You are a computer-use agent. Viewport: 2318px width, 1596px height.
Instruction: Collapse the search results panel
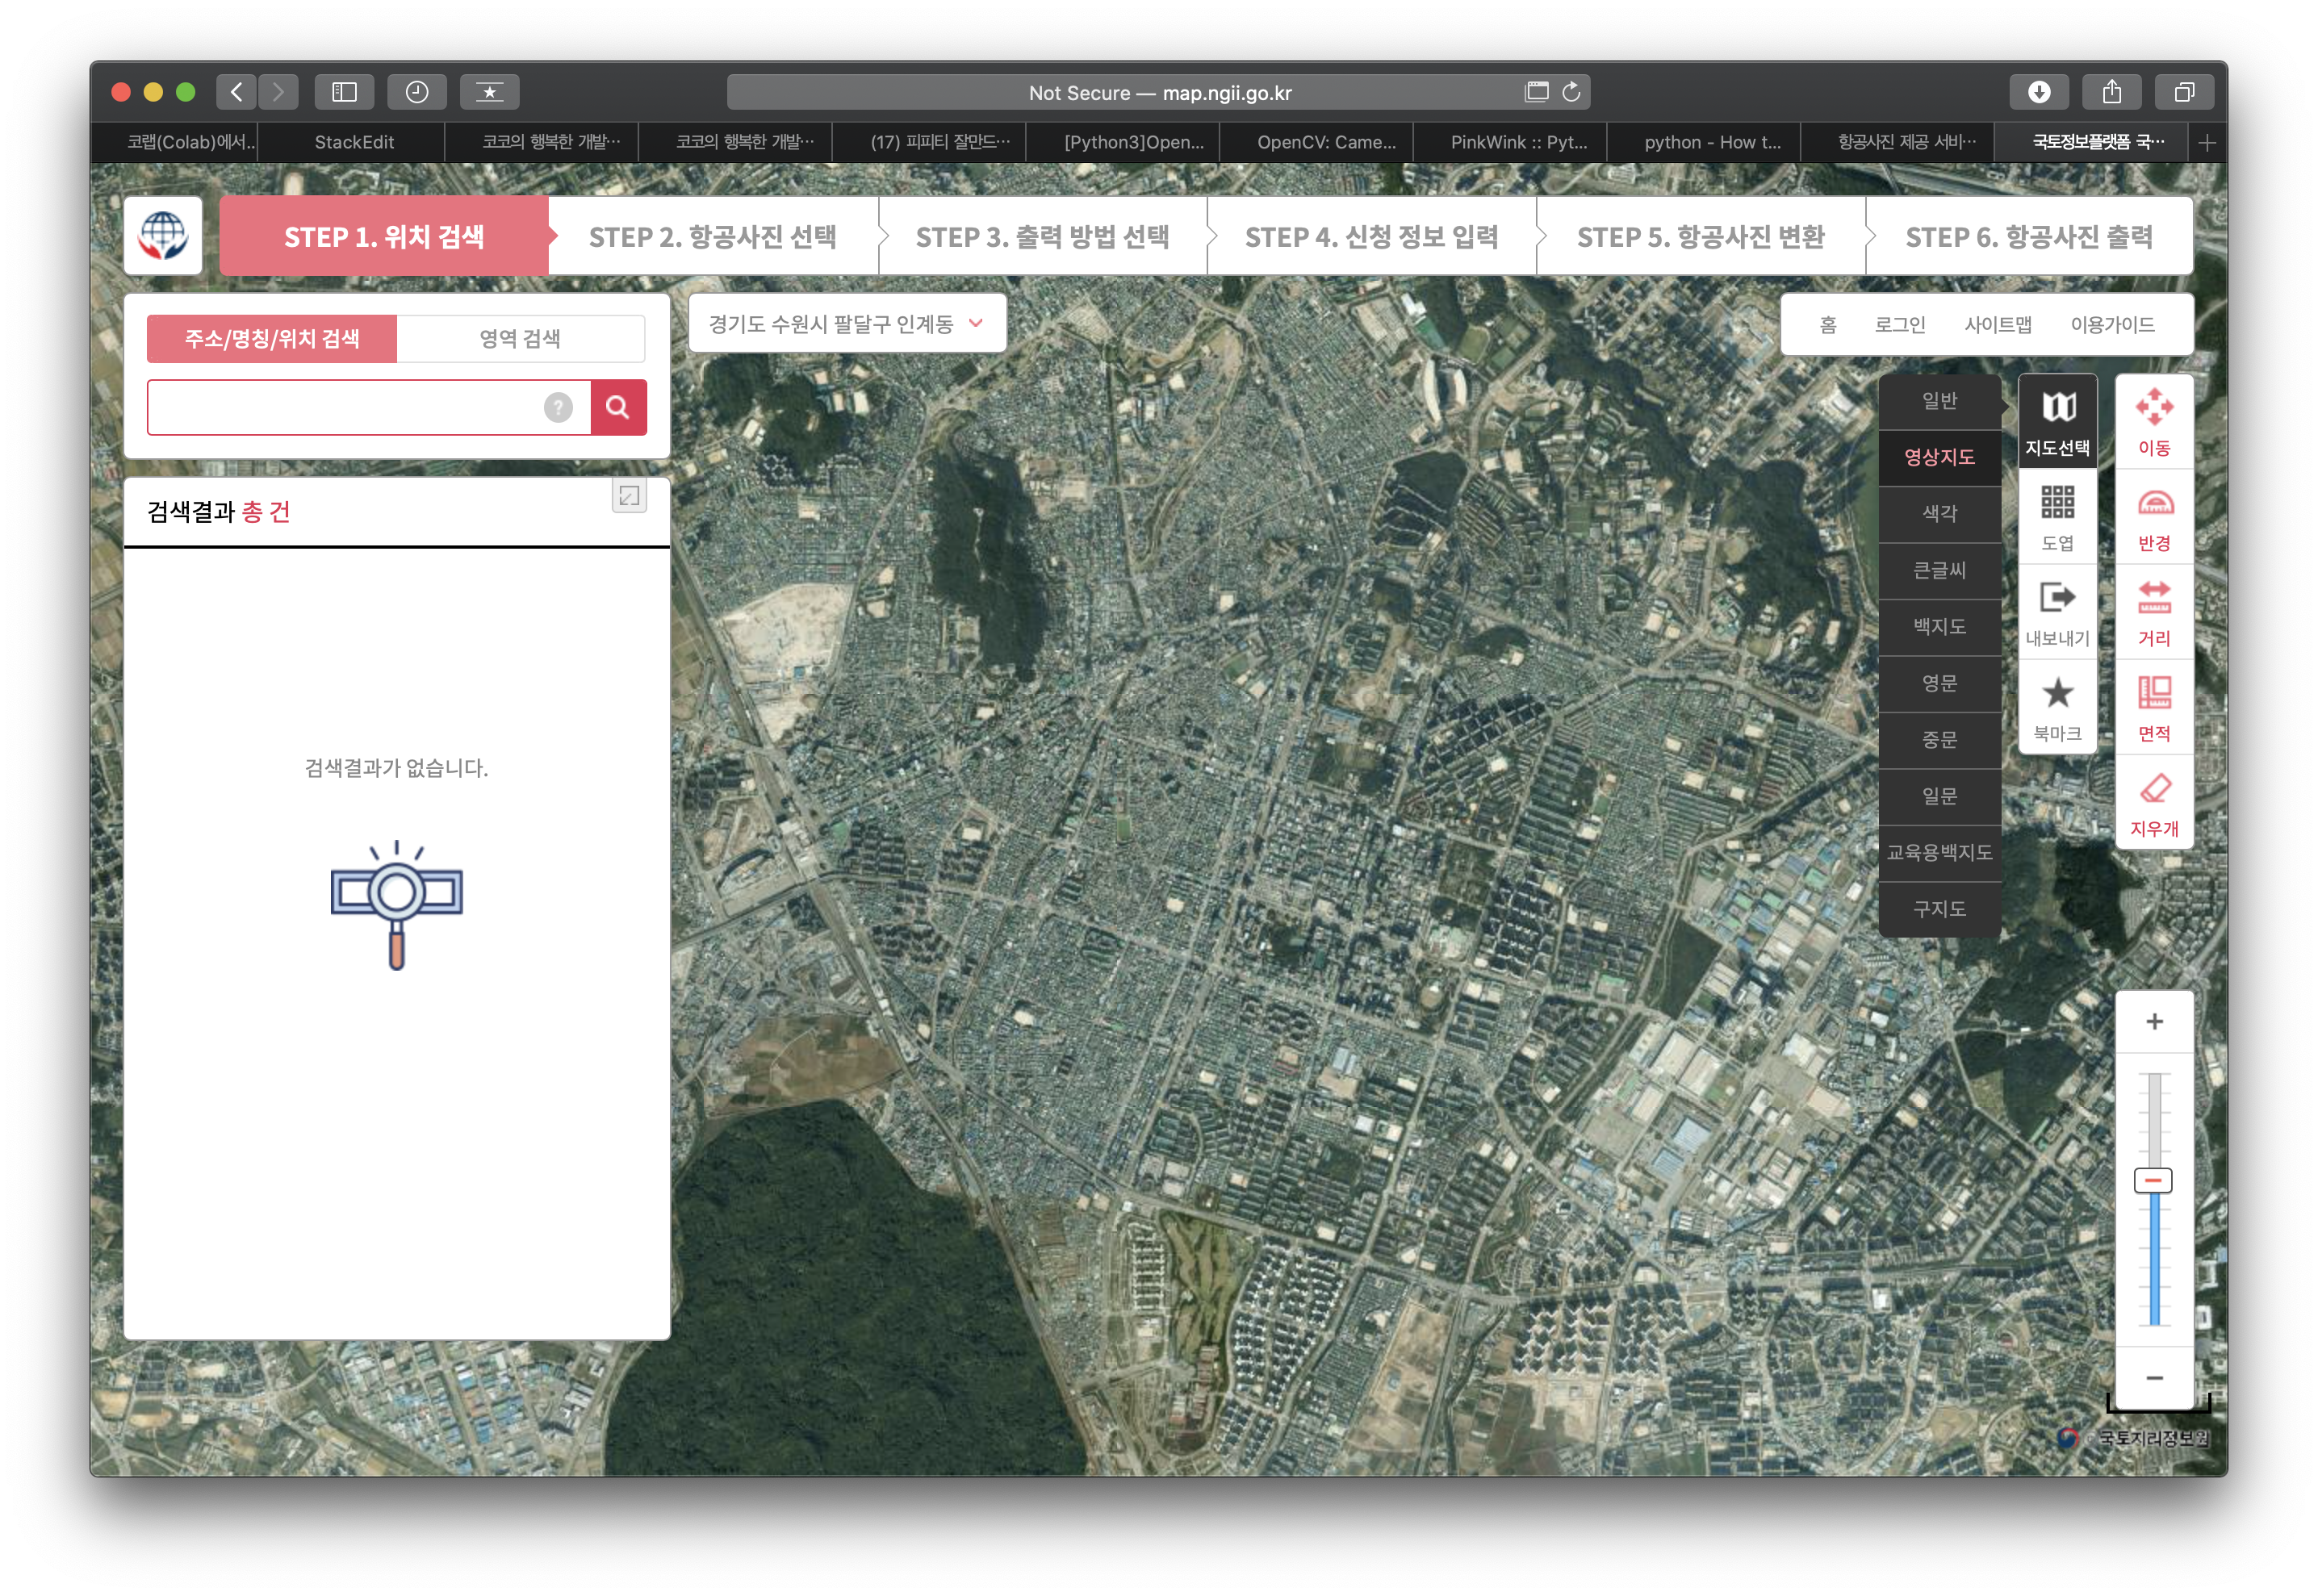click(x=629, y=495)
